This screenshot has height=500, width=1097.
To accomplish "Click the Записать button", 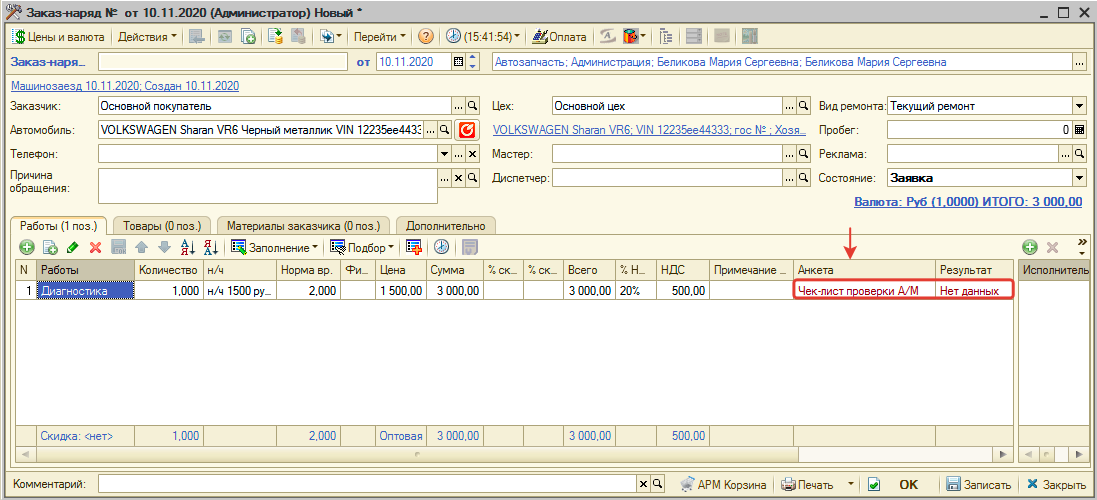I will (979, 484).
